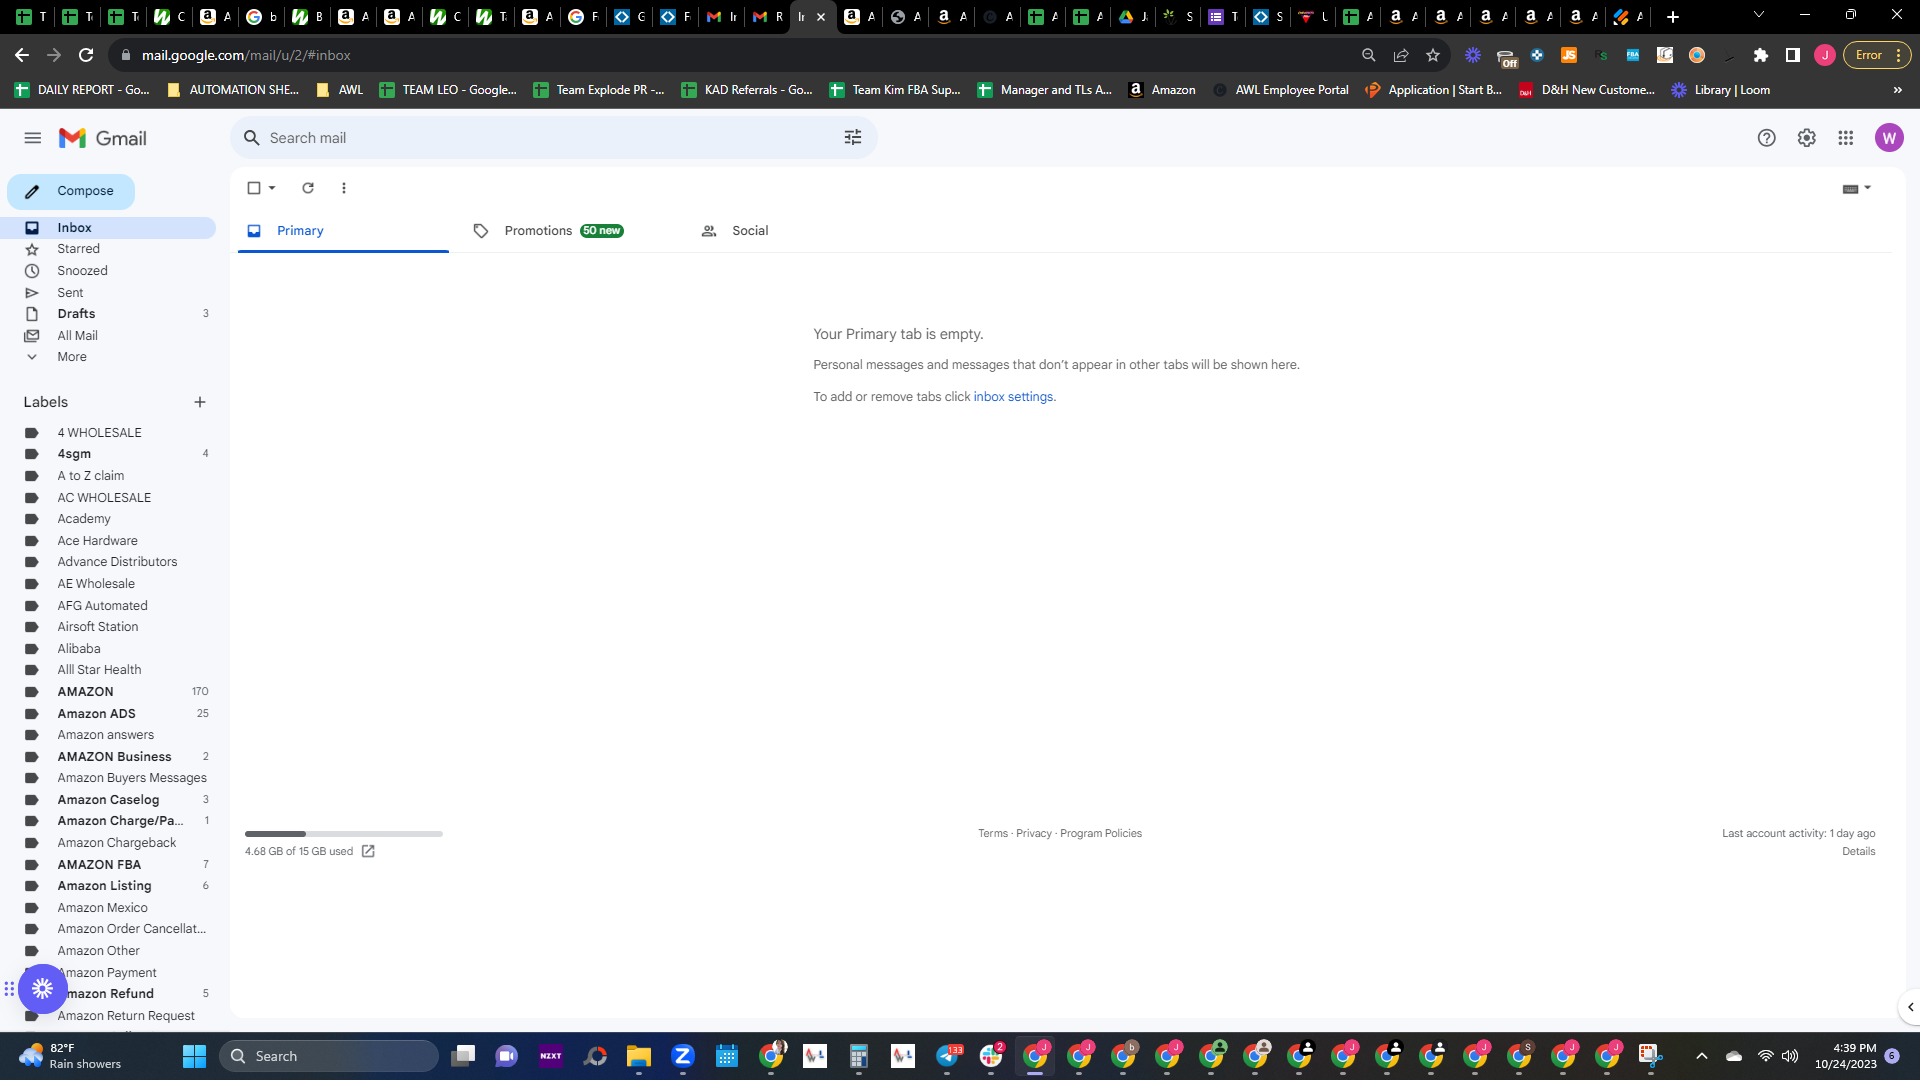Open the Snoozed folder
Image resolution: width=1920 pixels, height=1080 pixels.
click(x=108, y=271)
